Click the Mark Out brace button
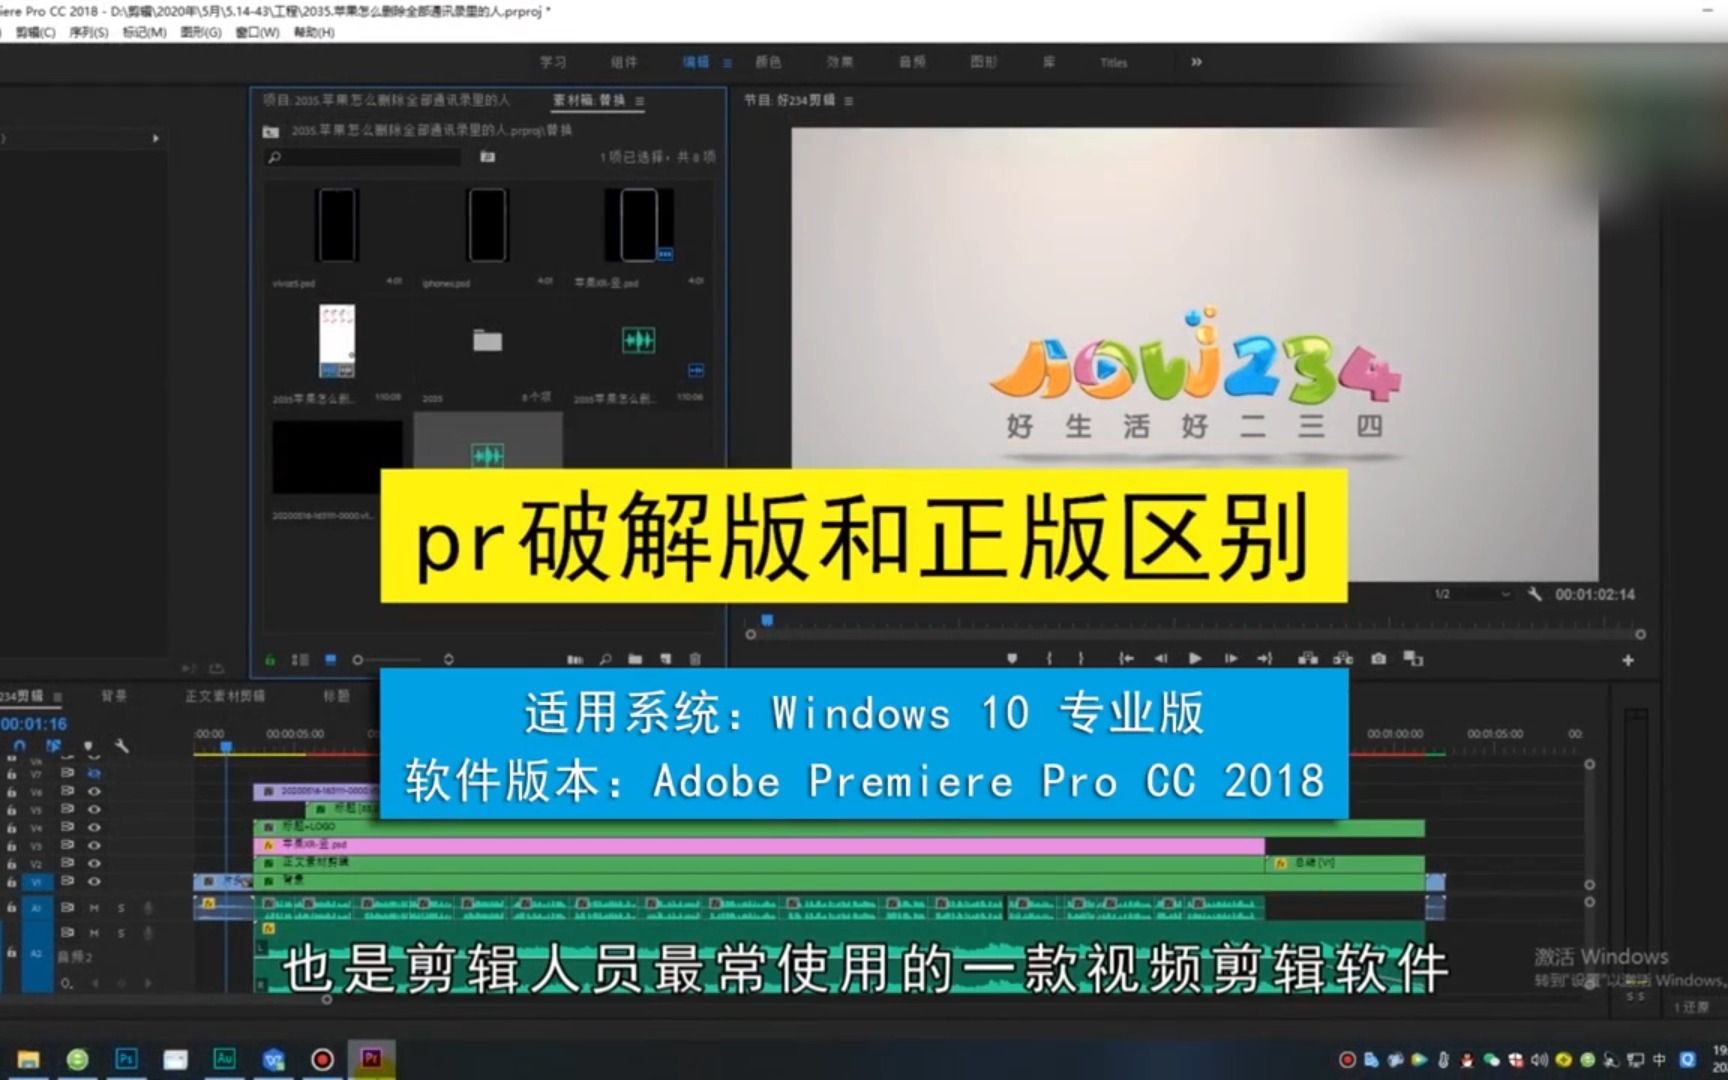This screenshot has height=1080, width=1728. coord(1080,658)
